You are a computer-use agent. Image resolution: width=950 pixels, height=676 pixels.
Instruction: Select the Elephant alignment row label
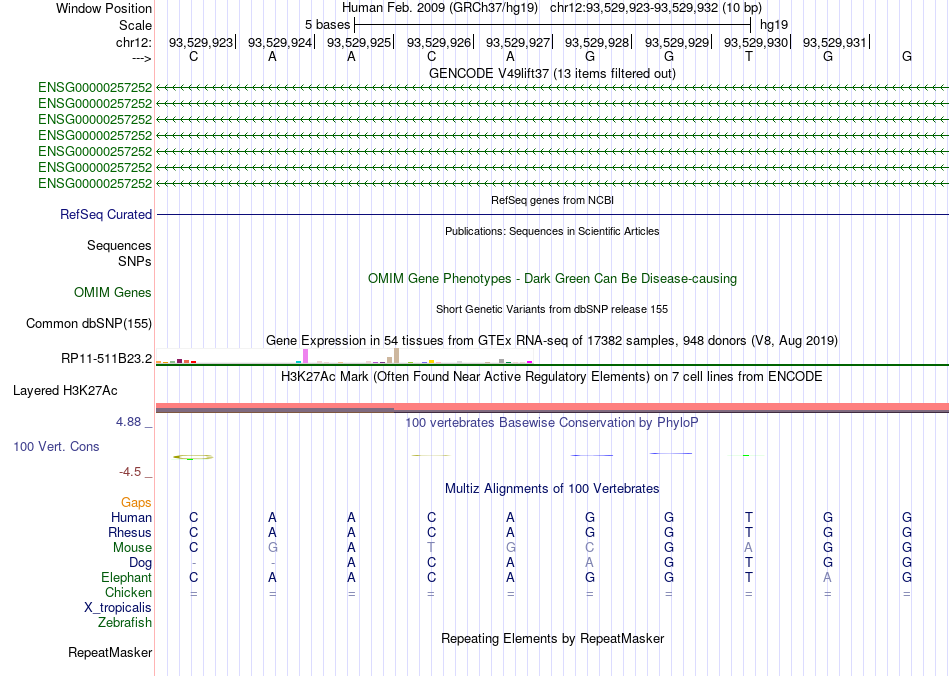(x=126, y=577)
